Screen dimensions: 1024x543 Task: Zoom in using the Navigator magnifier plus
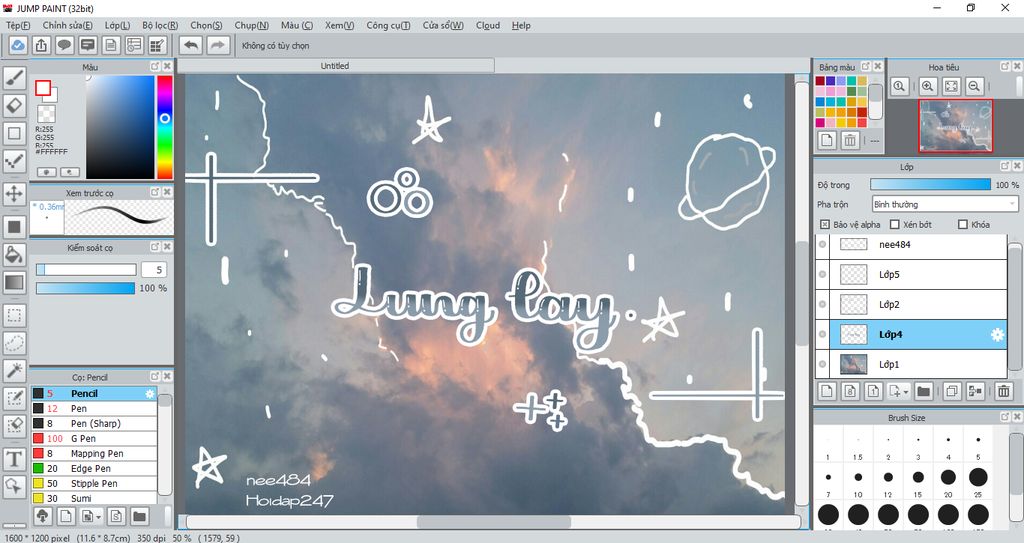pos(927,86)
